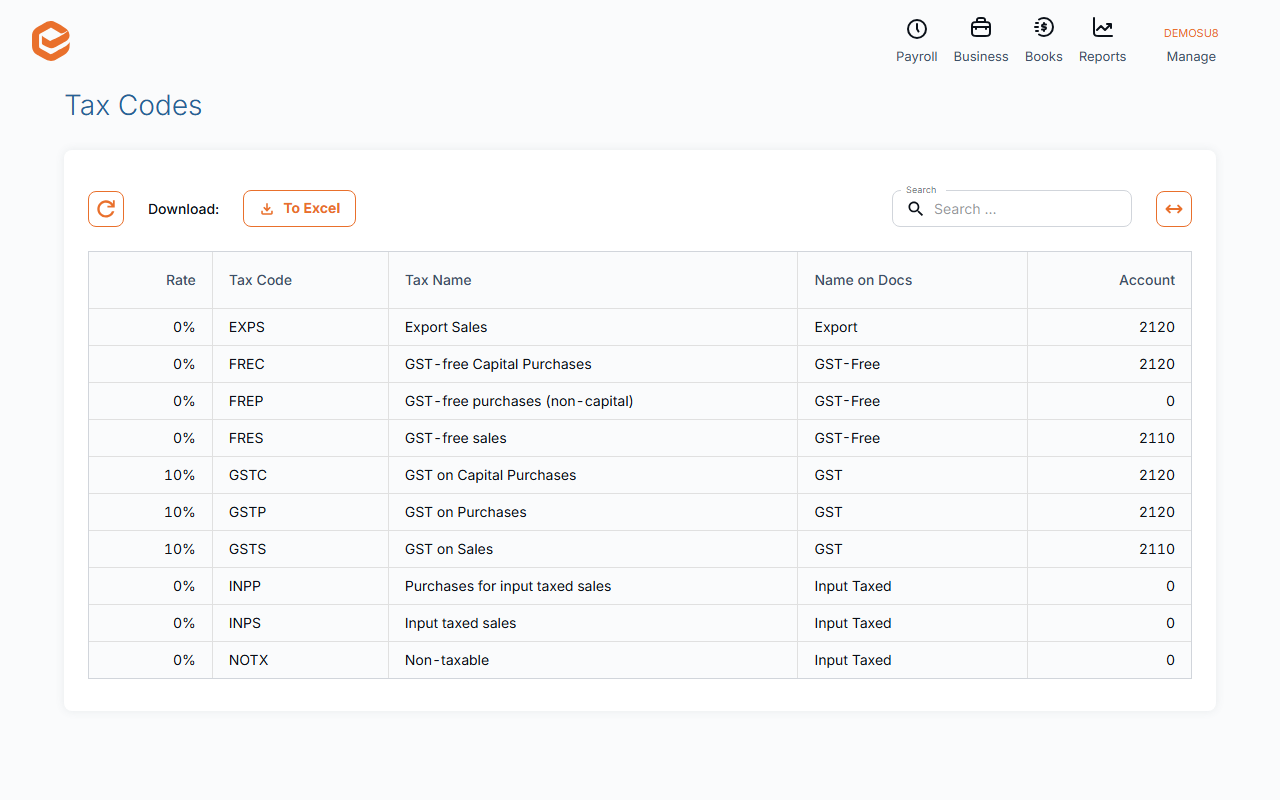Open the Reports chart icon menu
This screenshot has width=1280, height=800.
coord(1102,42)
